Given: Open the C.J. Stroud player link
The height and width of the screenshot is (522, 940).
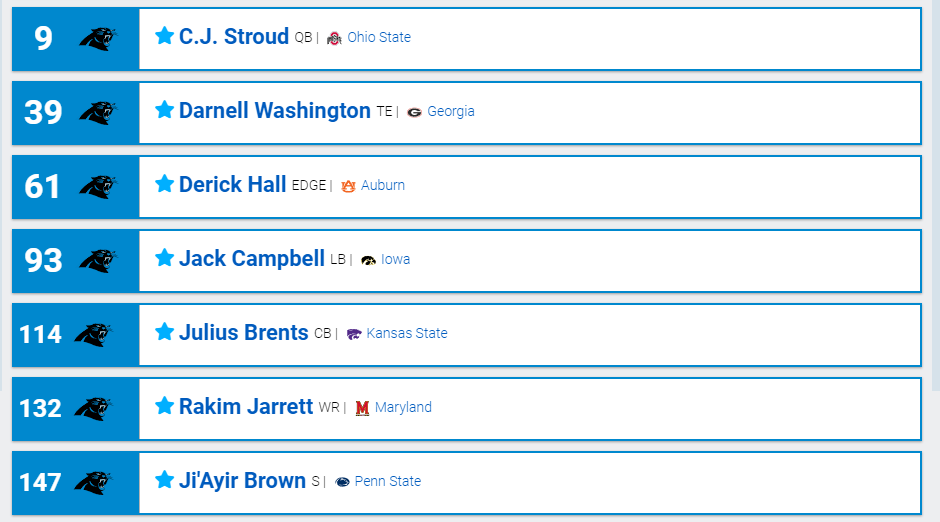Looking at the screenshot, I should click(x=234, y=37).
